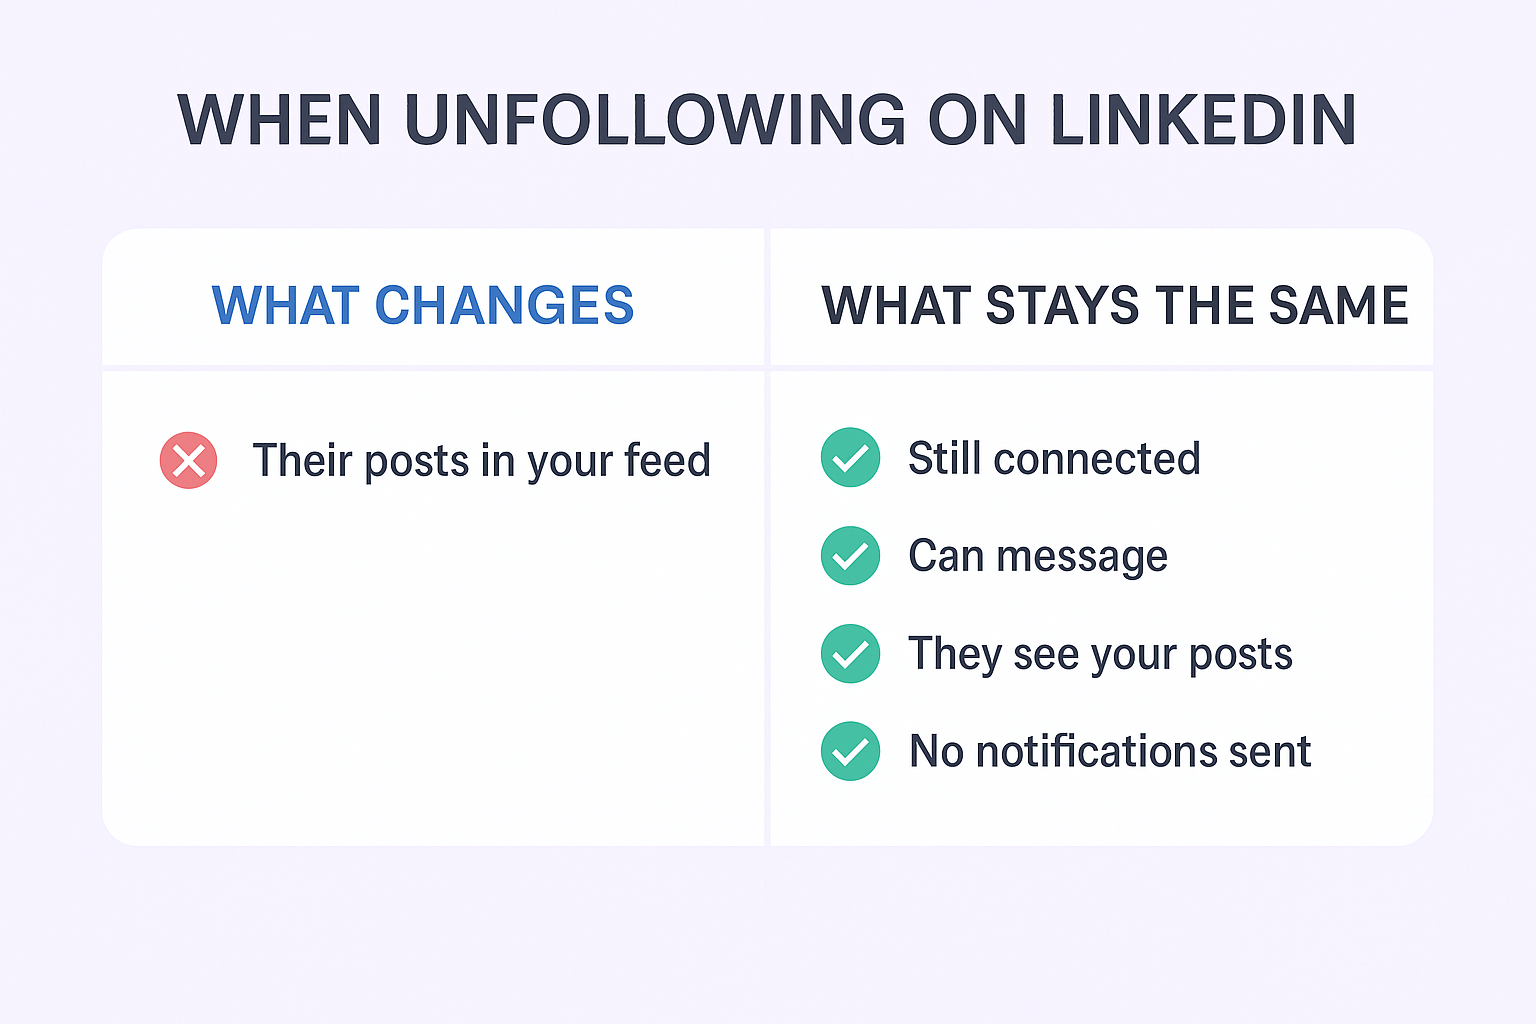
Task: Click the "Can message" text
Action: [x=1037, y=556]
